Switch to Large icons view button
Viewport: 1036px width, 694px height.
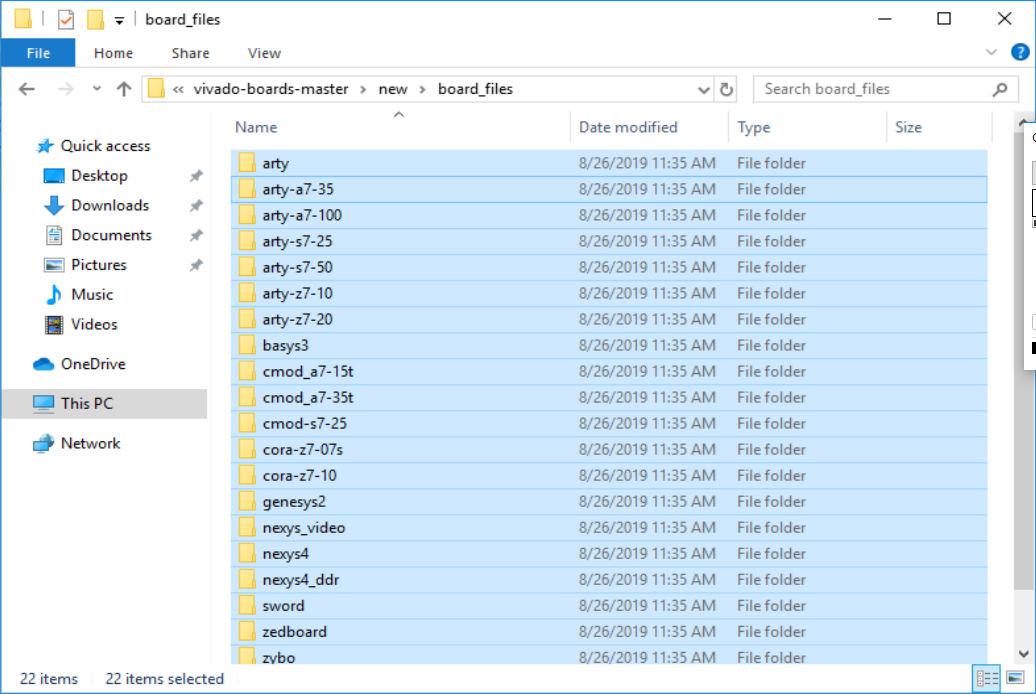[1016, 678]
